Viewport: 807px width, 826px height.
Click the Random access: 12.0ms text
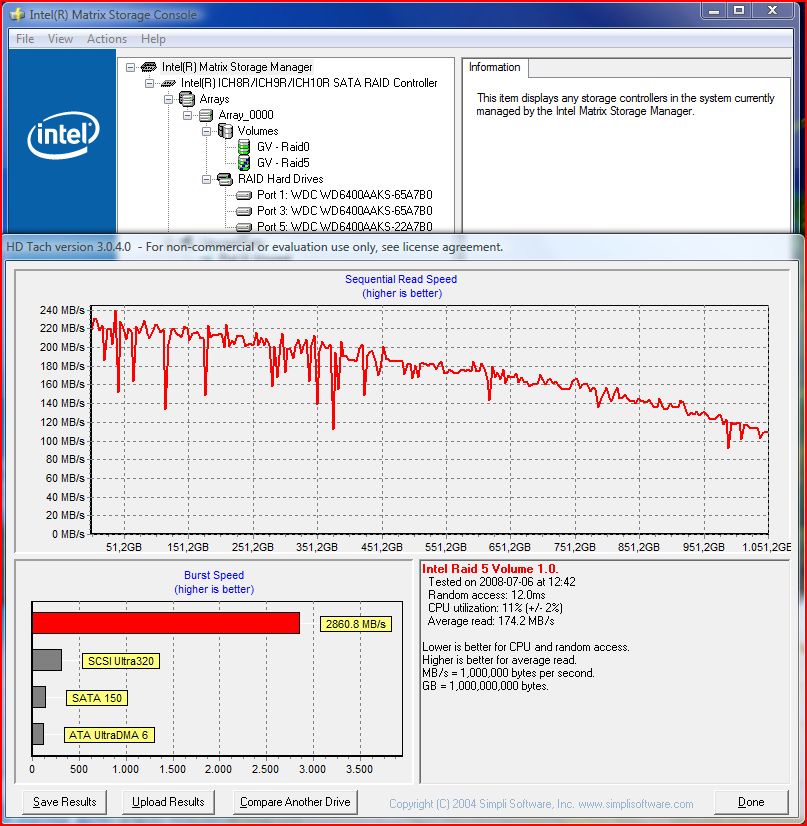(487, 595)
